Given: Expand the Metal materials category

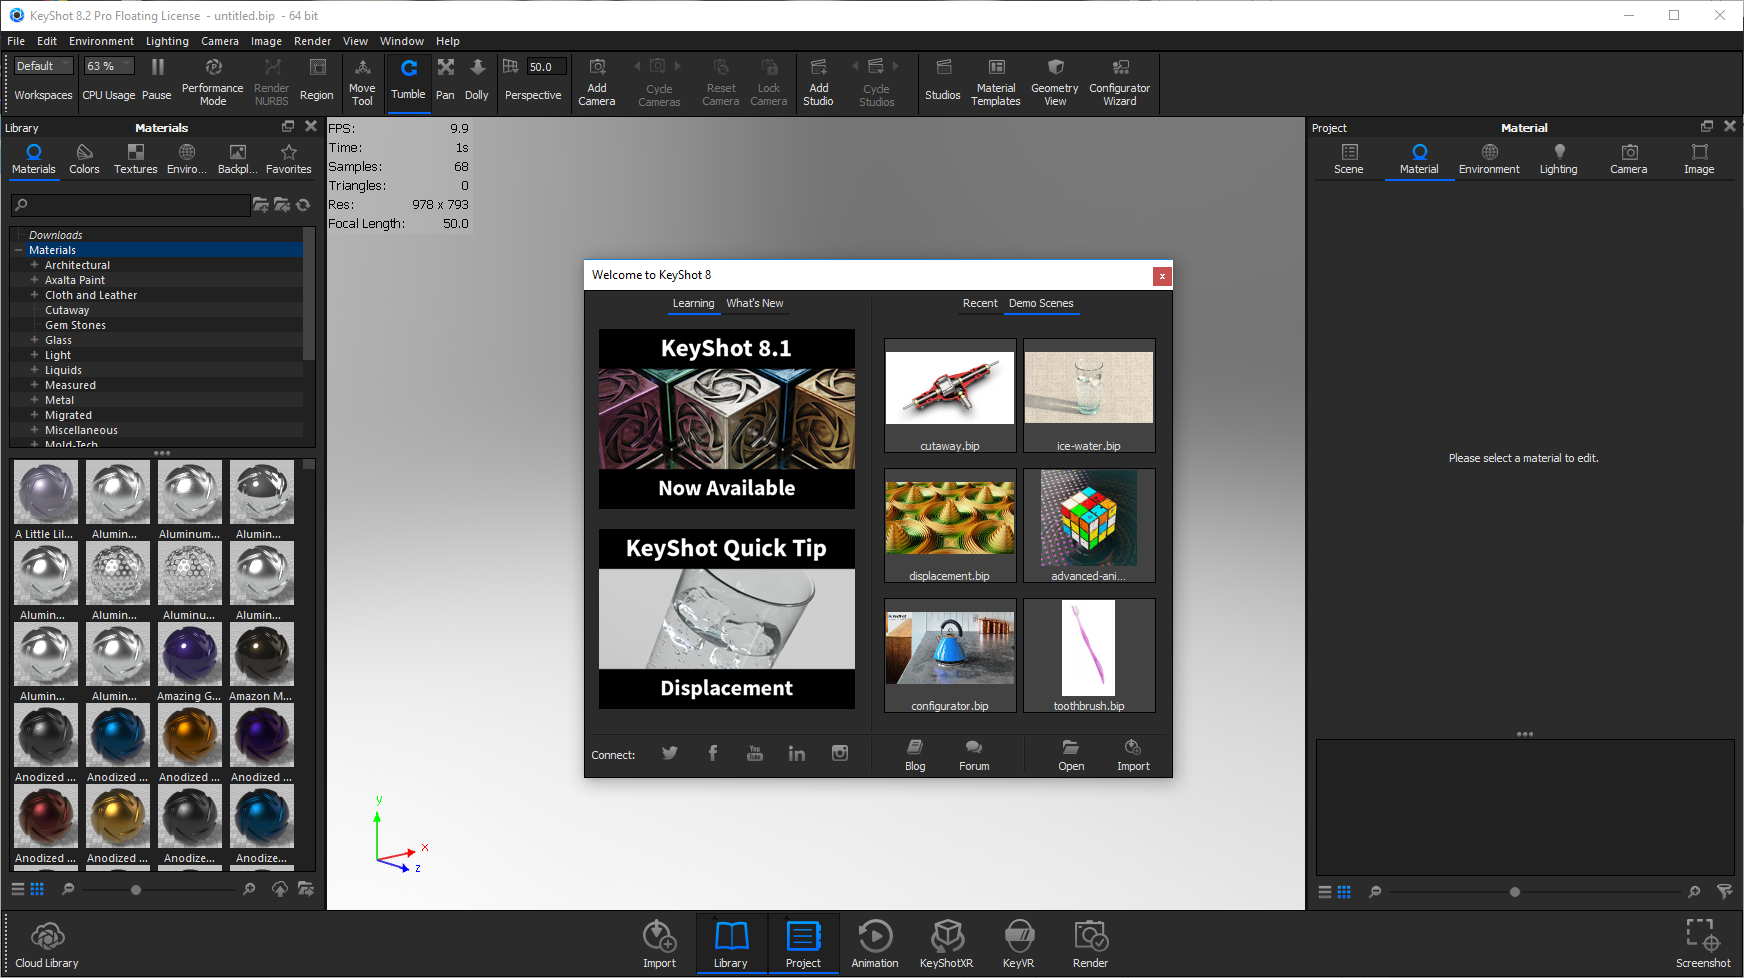Looking at the screenshot, I should tap(34, 399).
